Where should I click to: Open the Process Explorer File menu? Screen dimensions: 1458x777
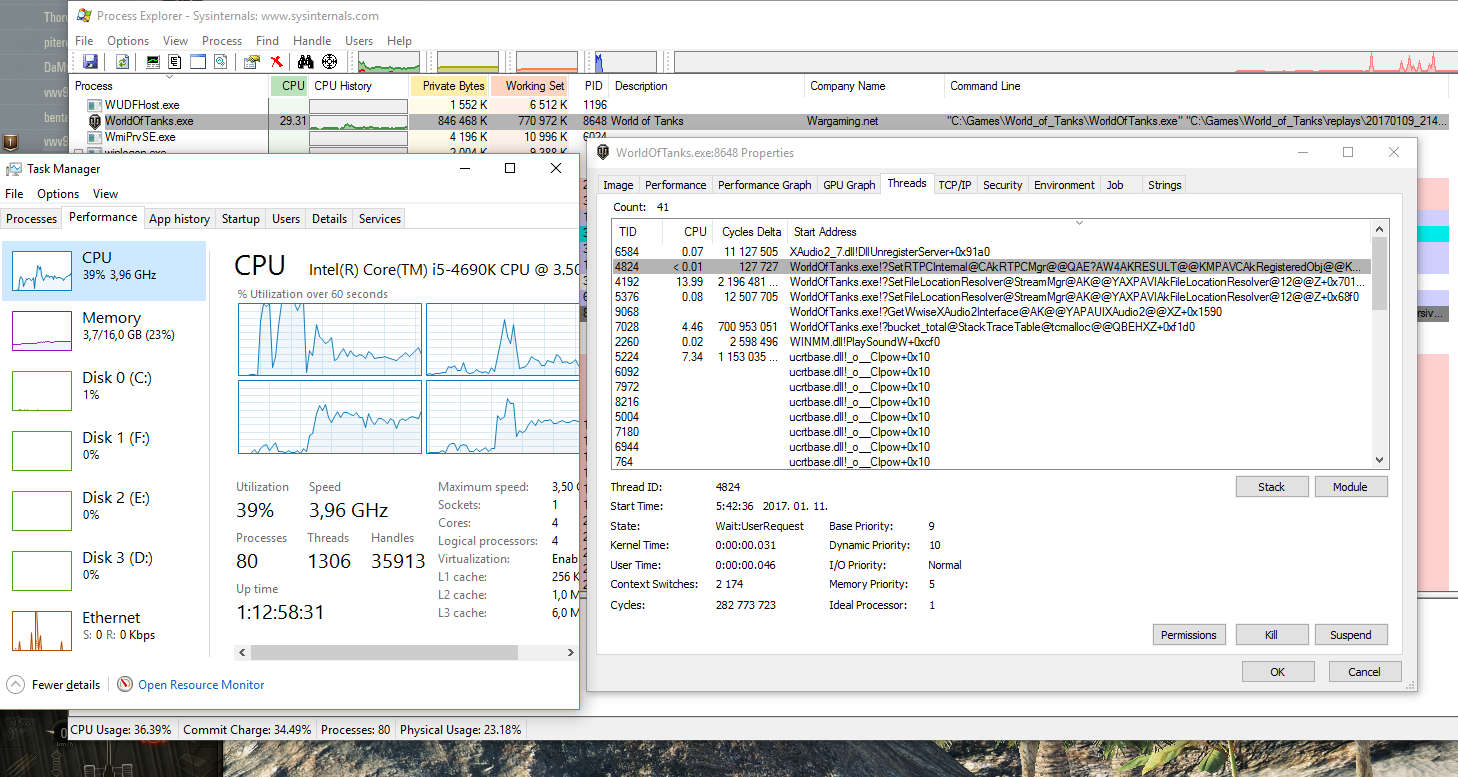[x=84, y=41]
